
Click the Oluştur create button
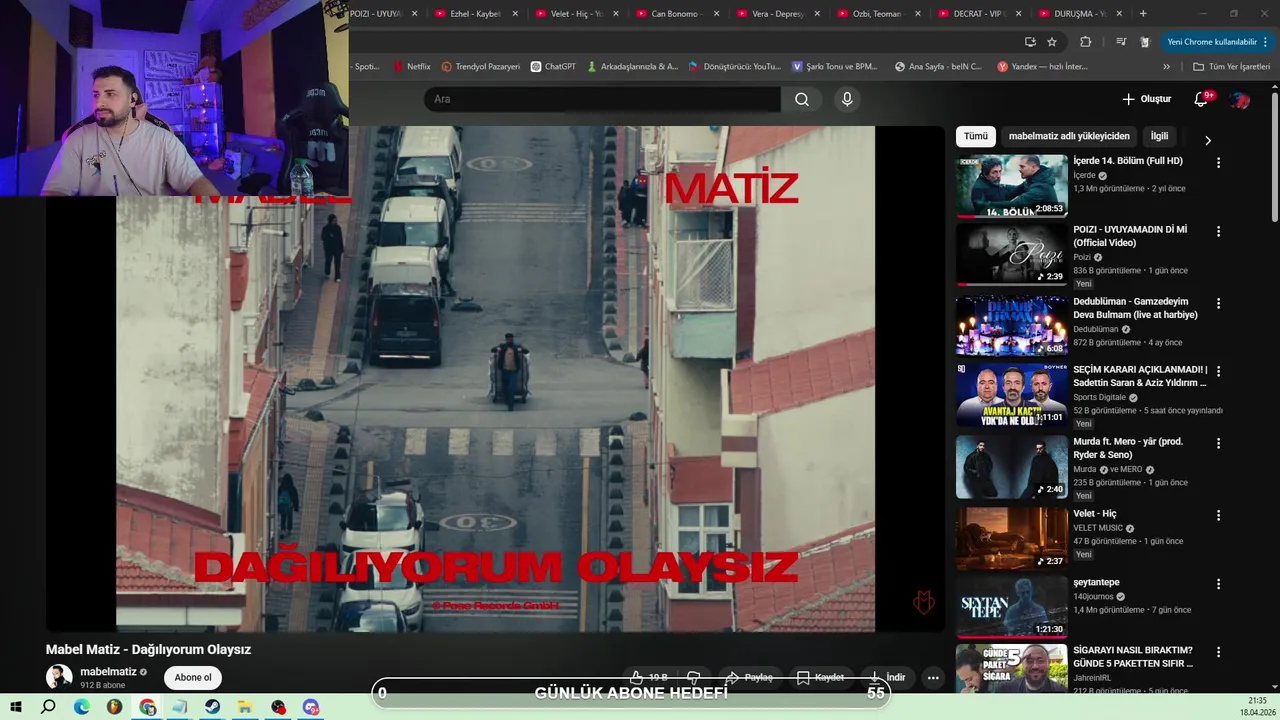(x=1146, y=99)
